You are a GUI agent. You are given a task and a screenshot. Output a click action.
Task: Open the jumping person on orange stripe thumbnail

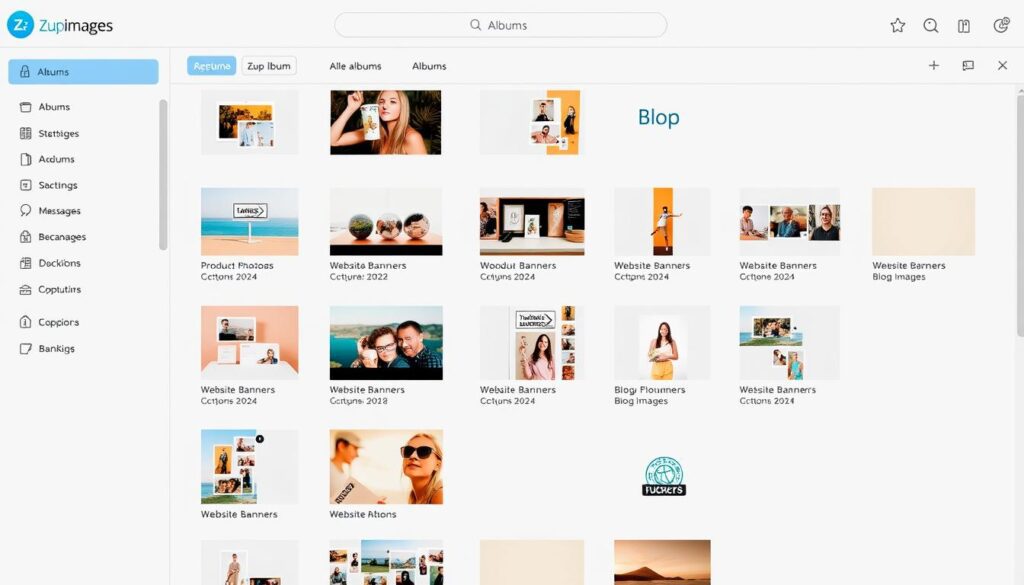pos(662,221)
